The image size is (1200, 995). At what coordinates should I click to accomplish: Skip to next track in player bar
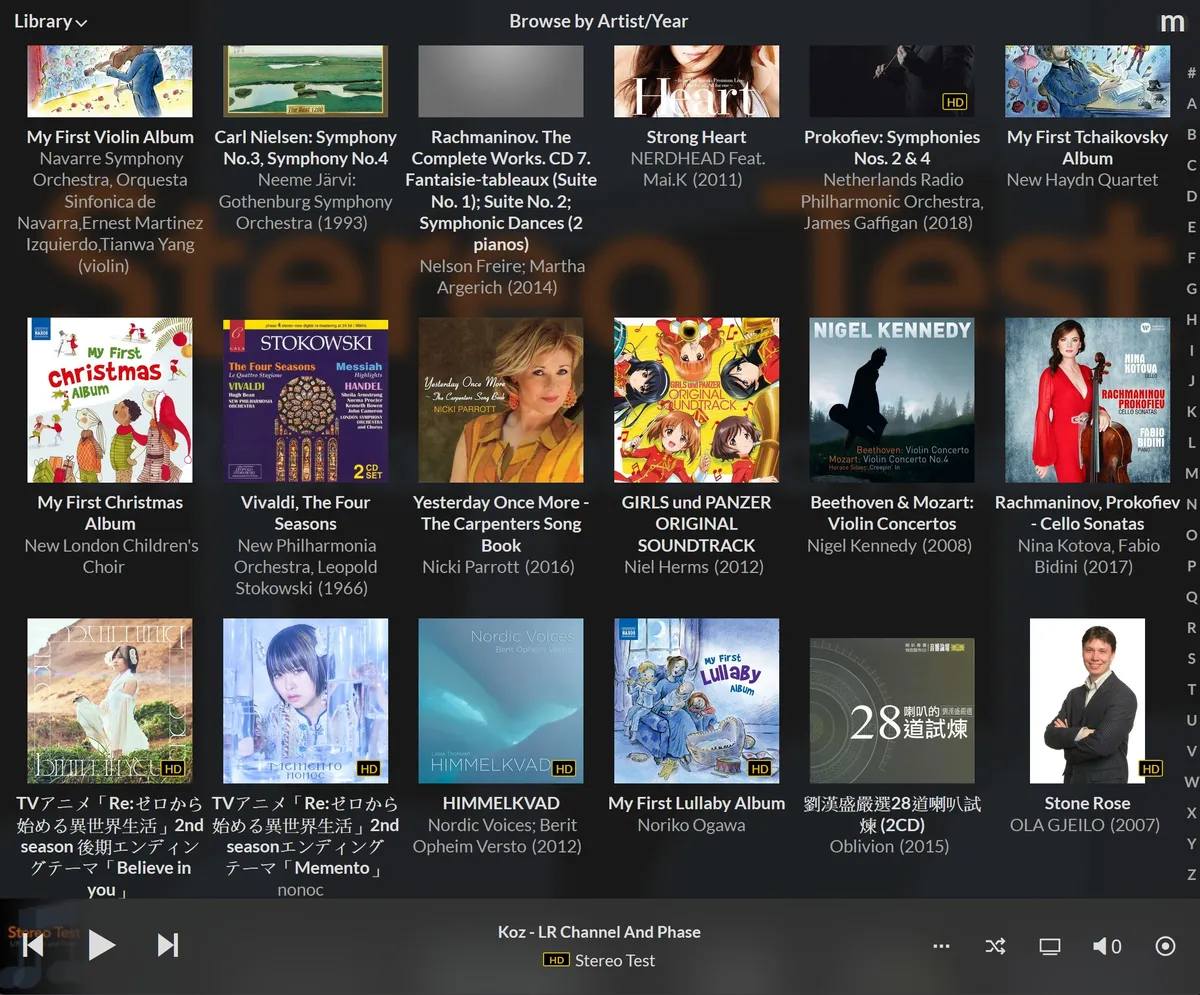pos(168,945)
